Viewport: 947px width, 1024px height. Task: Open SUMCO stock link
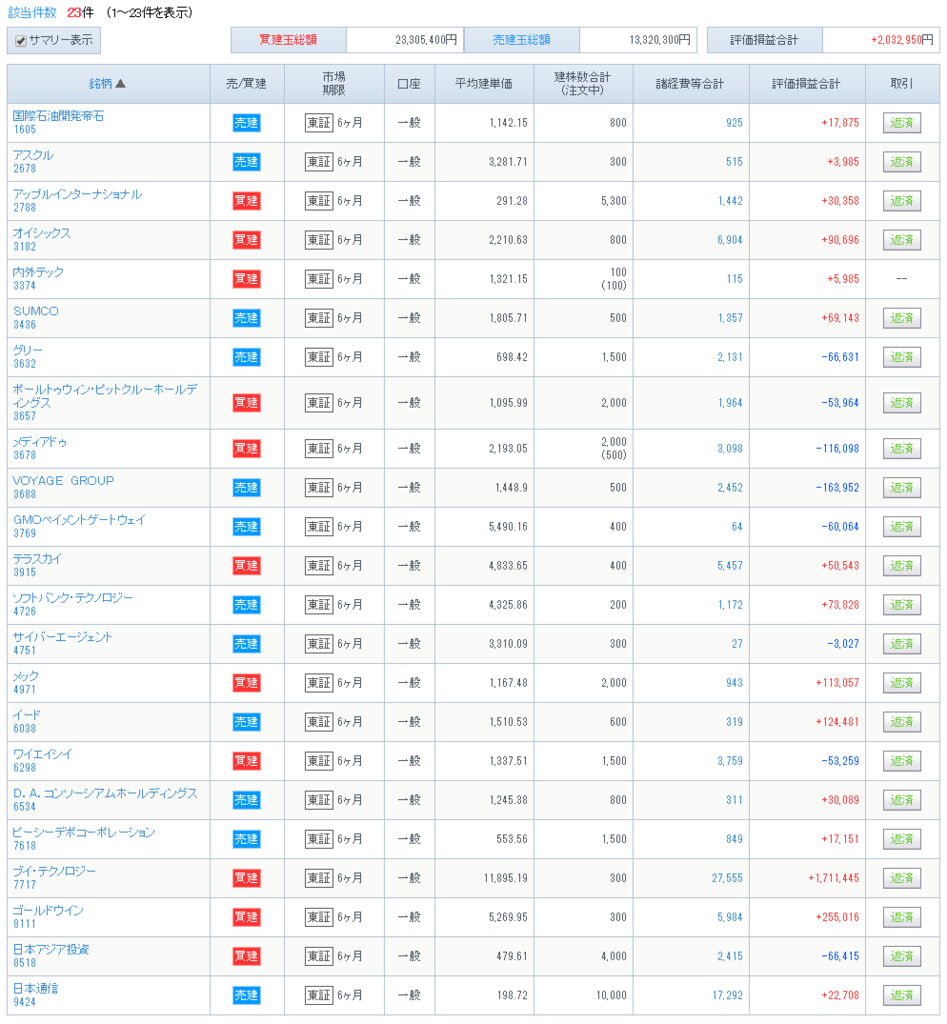(36, 312)
